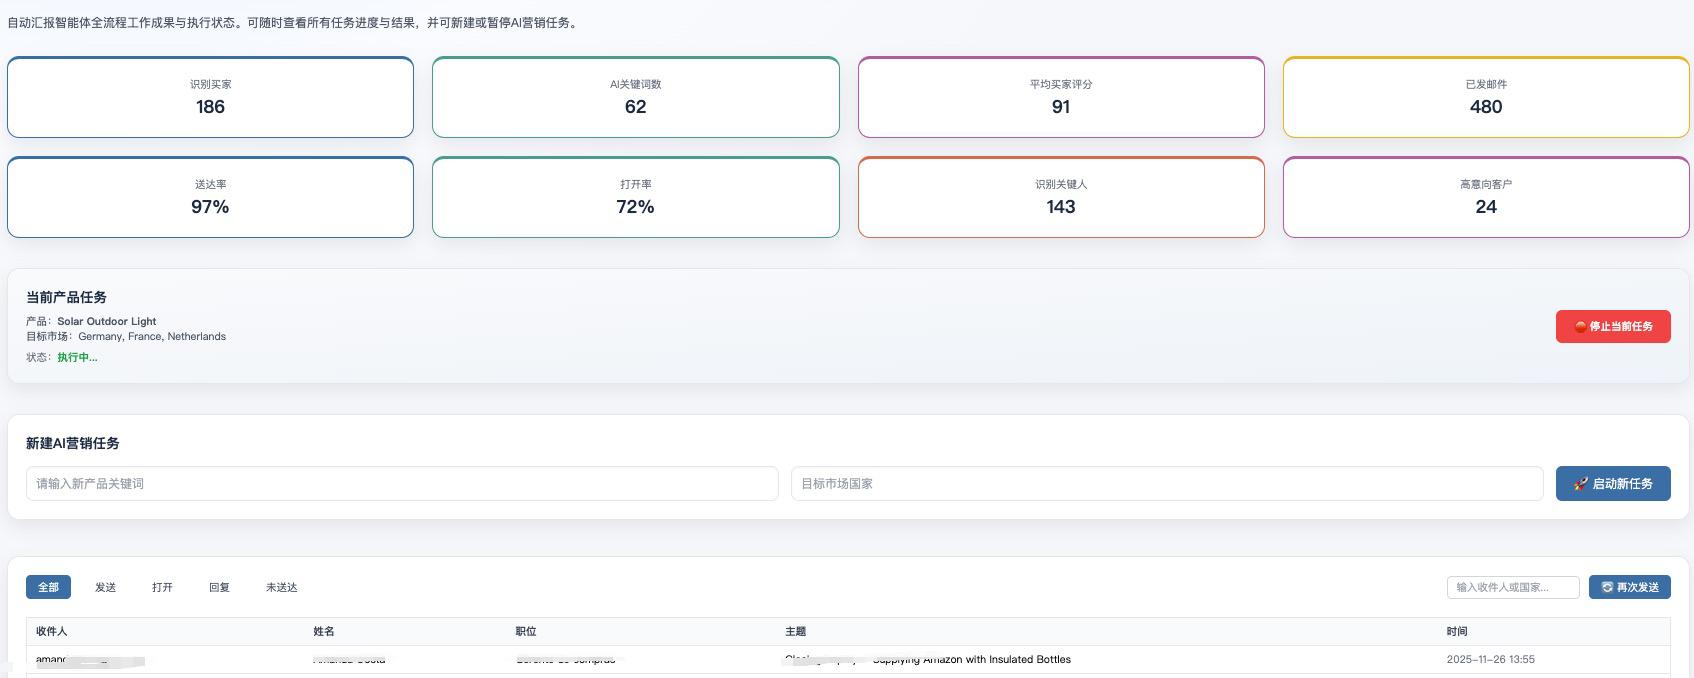1694x678 pixels.
Task: Click the AI关键词数 stat card
Action: pyautogui.click(x=635, y=97)
